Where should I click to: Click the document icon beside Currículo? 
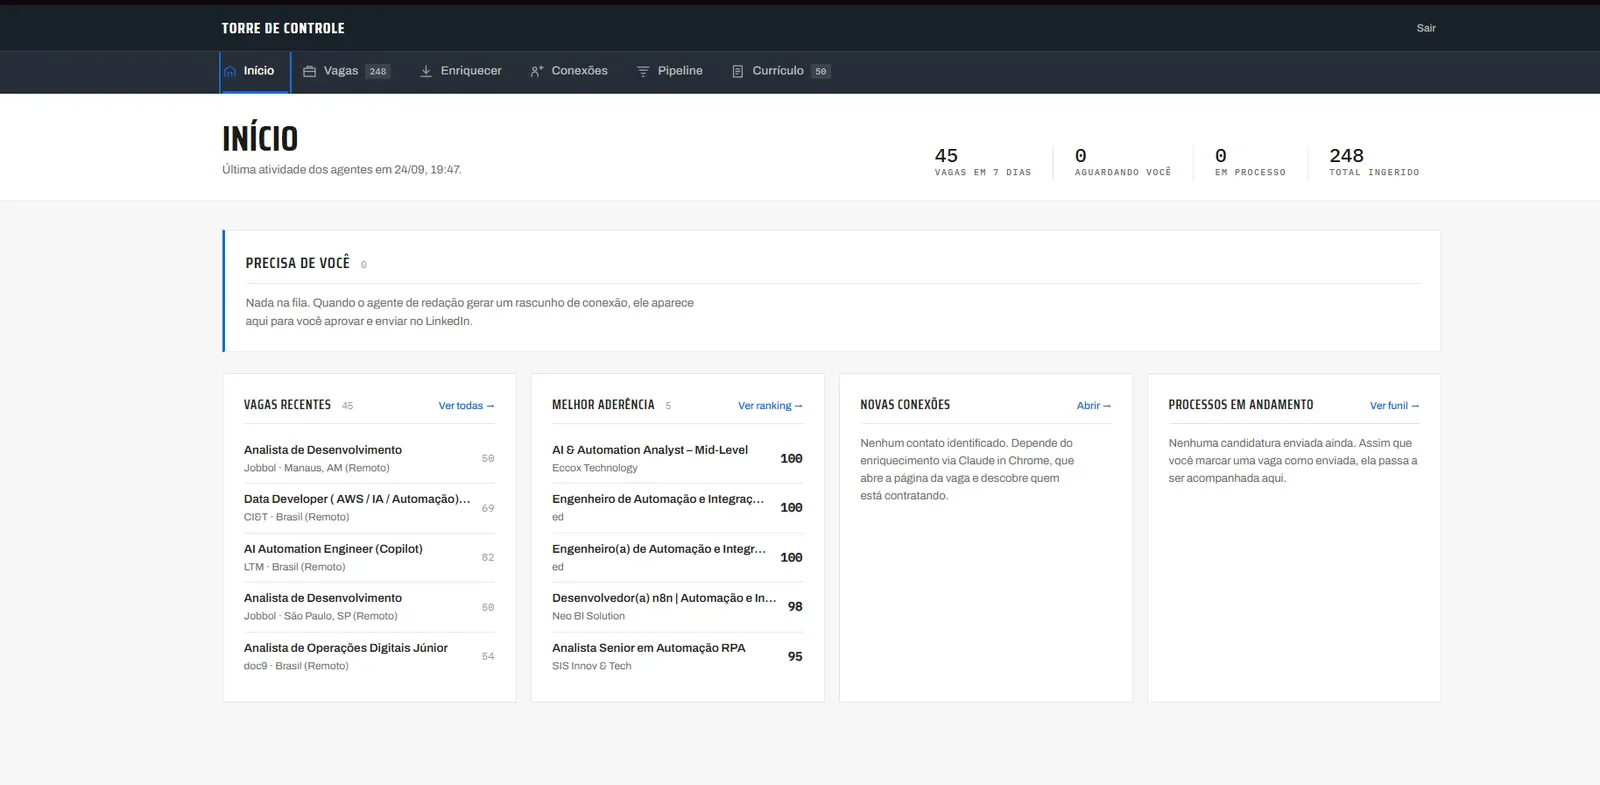coord(738,71)
